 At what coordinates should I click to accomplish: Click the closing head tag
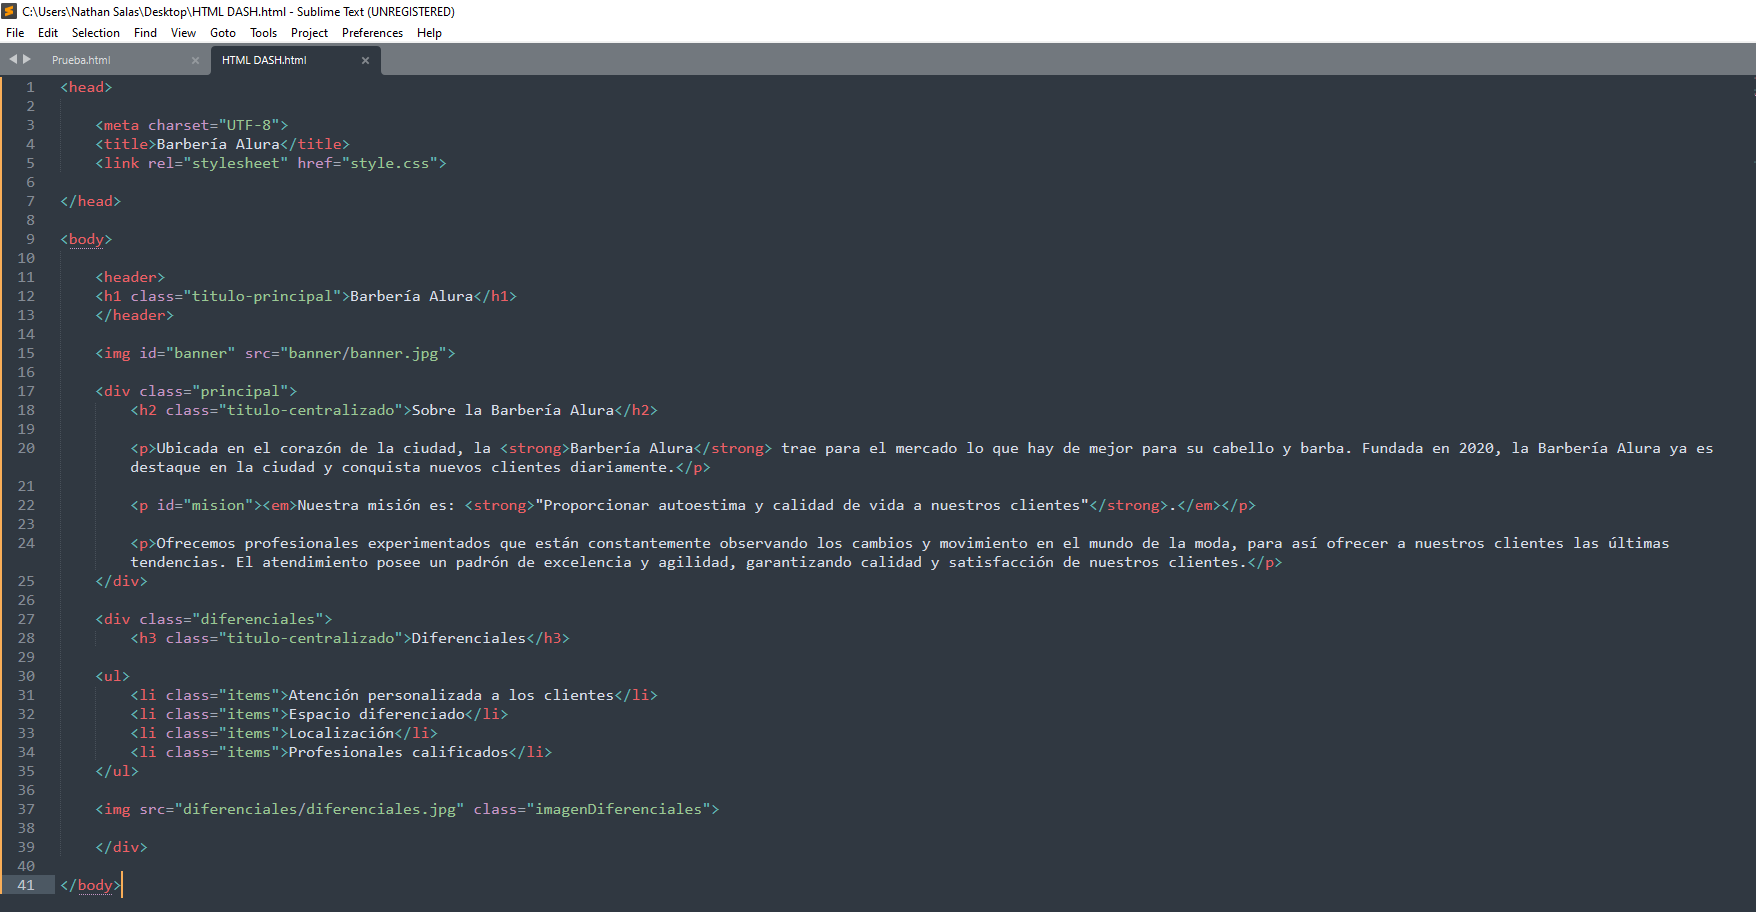point(90,201)
